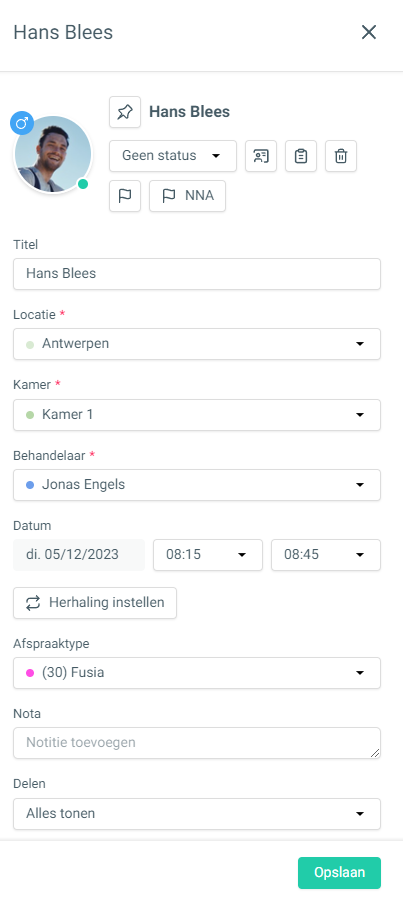Click the clipboard icon button

301,156
